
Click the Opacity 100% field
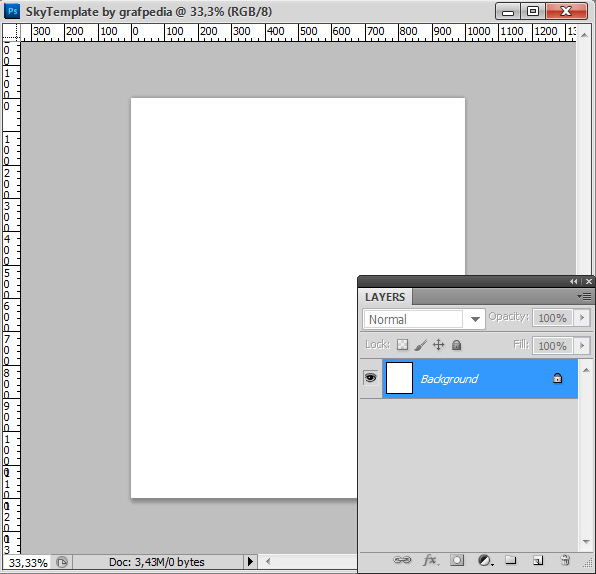click(x=552, y=317)
